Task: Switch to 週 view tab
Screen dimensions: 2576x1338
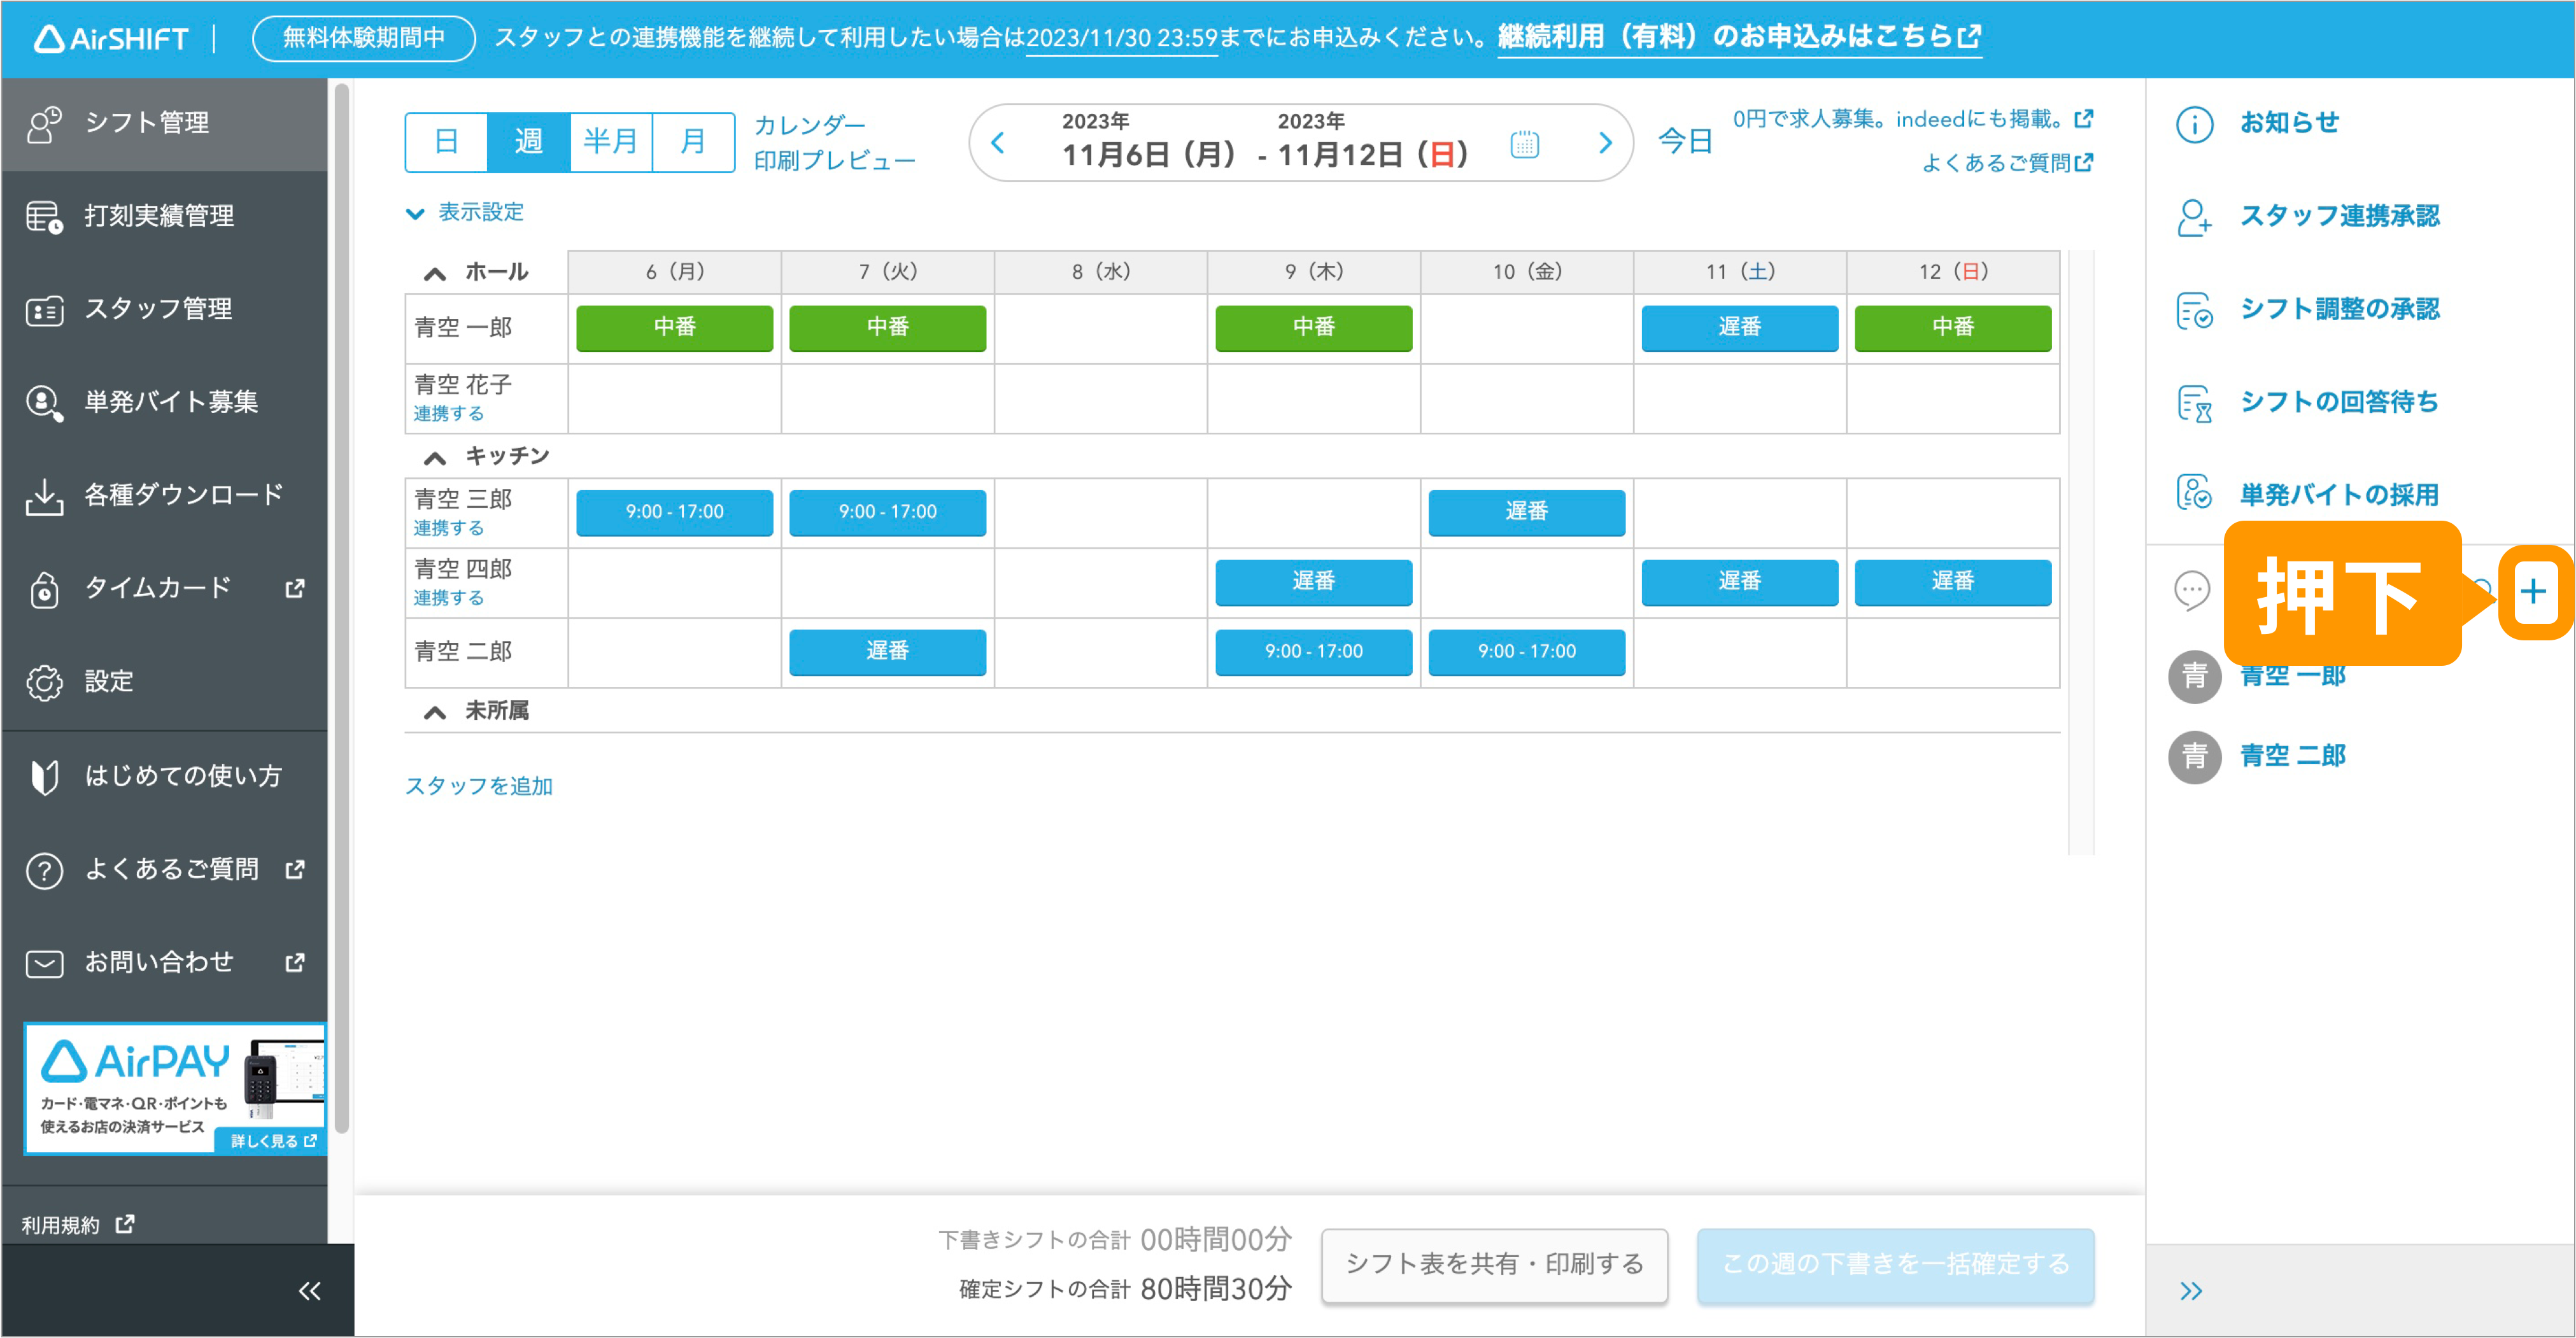Action: (528, 142)
